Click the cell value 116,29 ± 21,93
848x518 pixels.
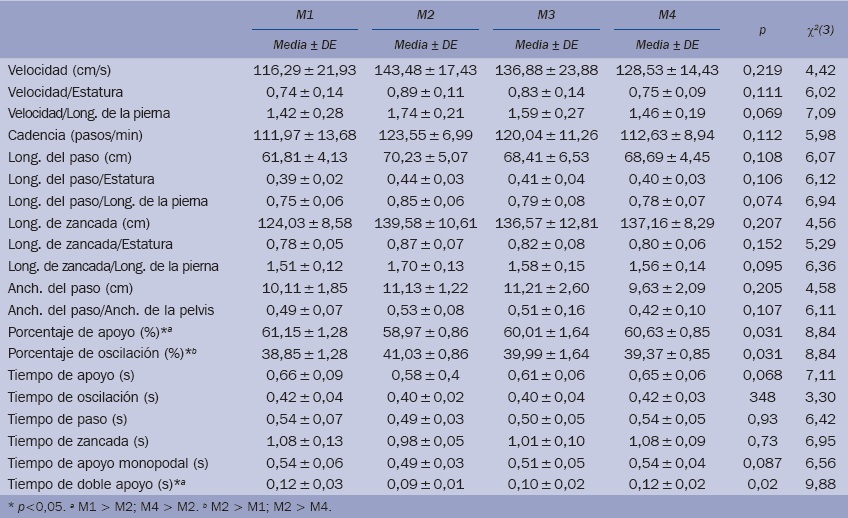coord(309,70)
